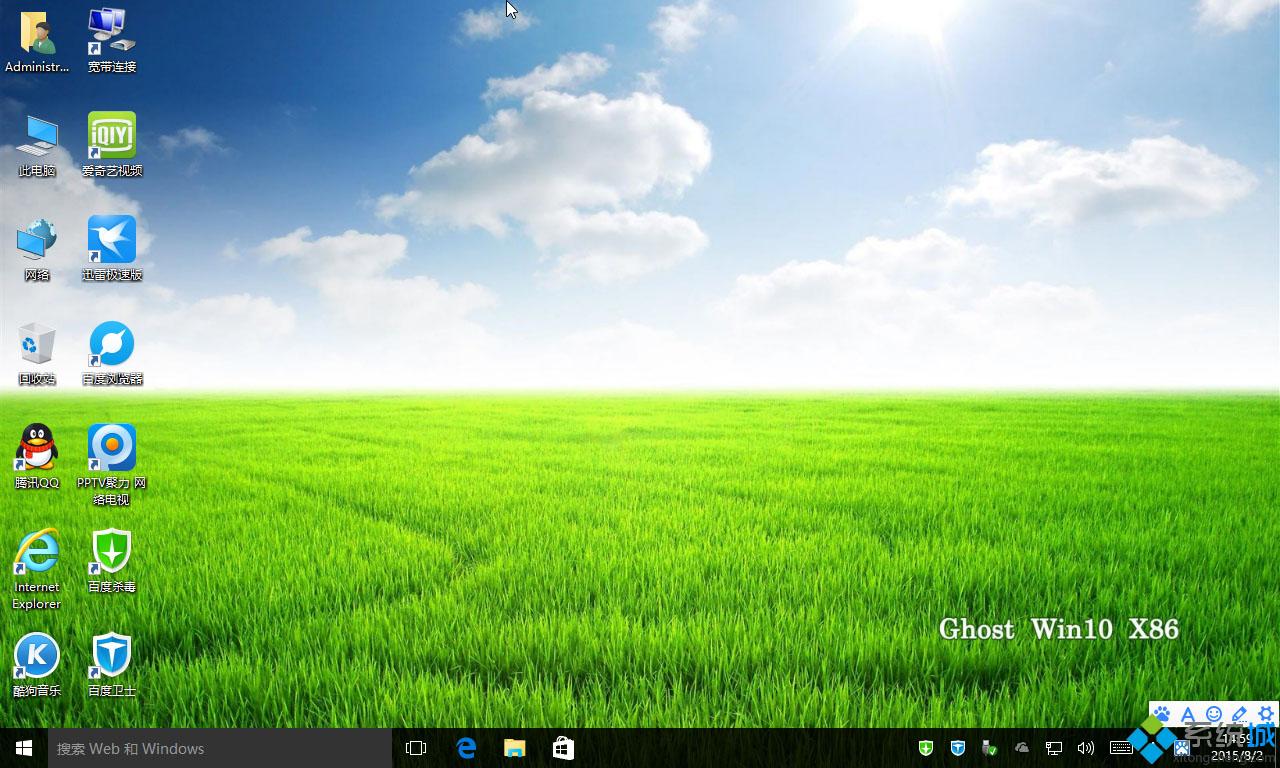Click the Safely Remove Hardware tray icon
The image size is (1280, 768).
point(988,747)
